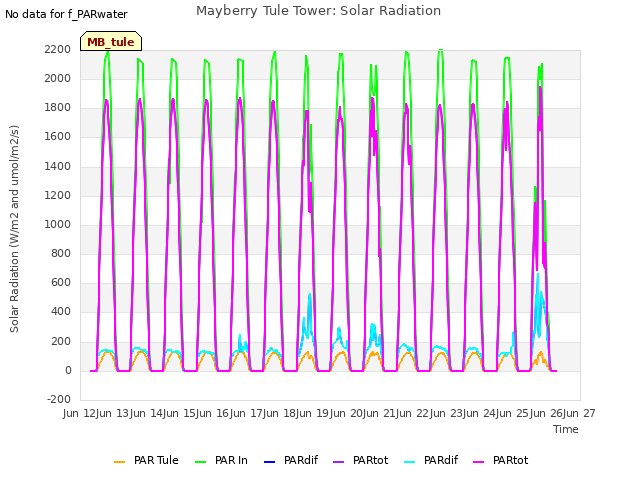Viewport: 640px width, 480px height.
Task: Click the -200 y-axis tick label
Action: click(59, 399)
